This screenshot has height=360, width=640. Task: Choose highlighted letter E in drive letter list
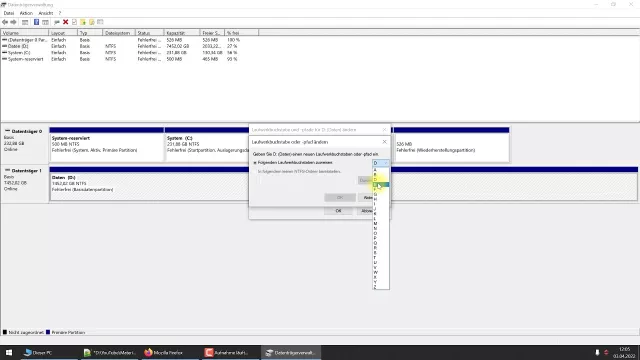point(380,184)
